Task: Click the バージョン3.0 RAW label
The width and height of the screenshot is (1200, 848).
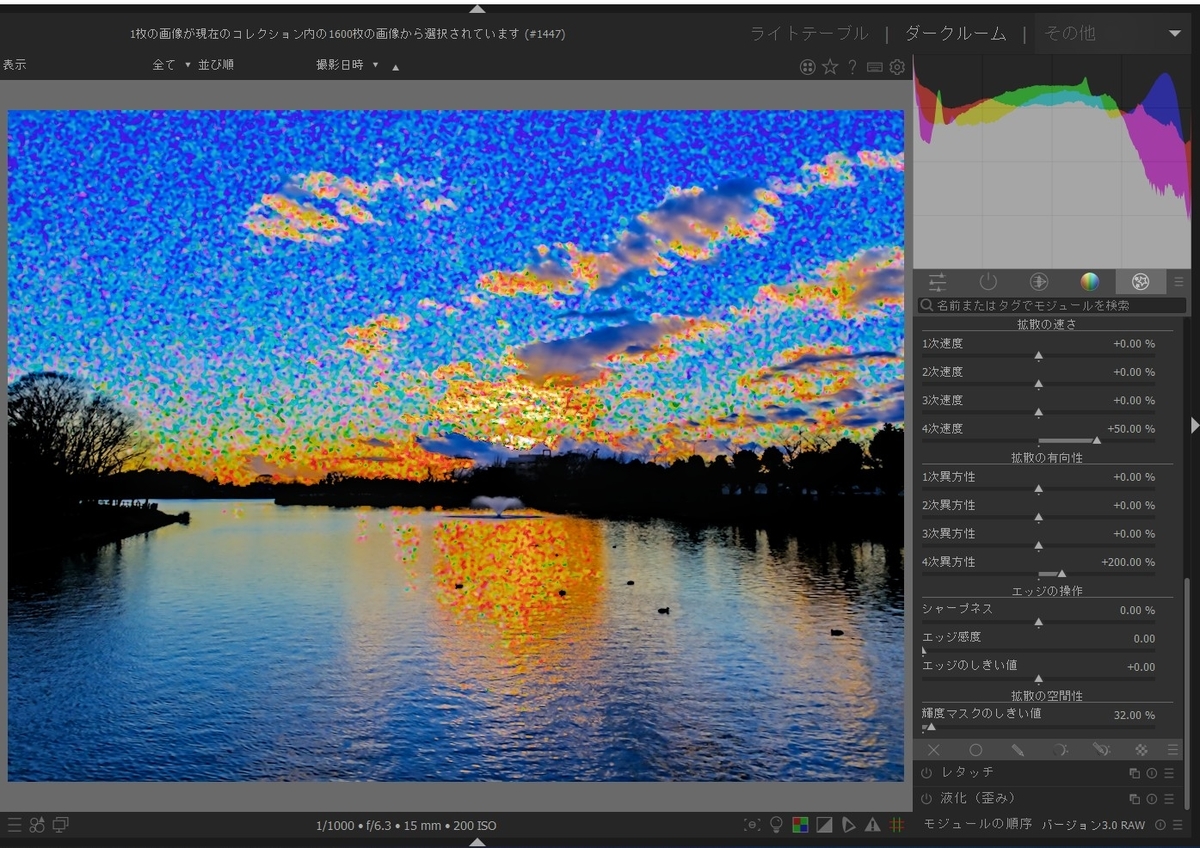Action: tap(1093, 825)
